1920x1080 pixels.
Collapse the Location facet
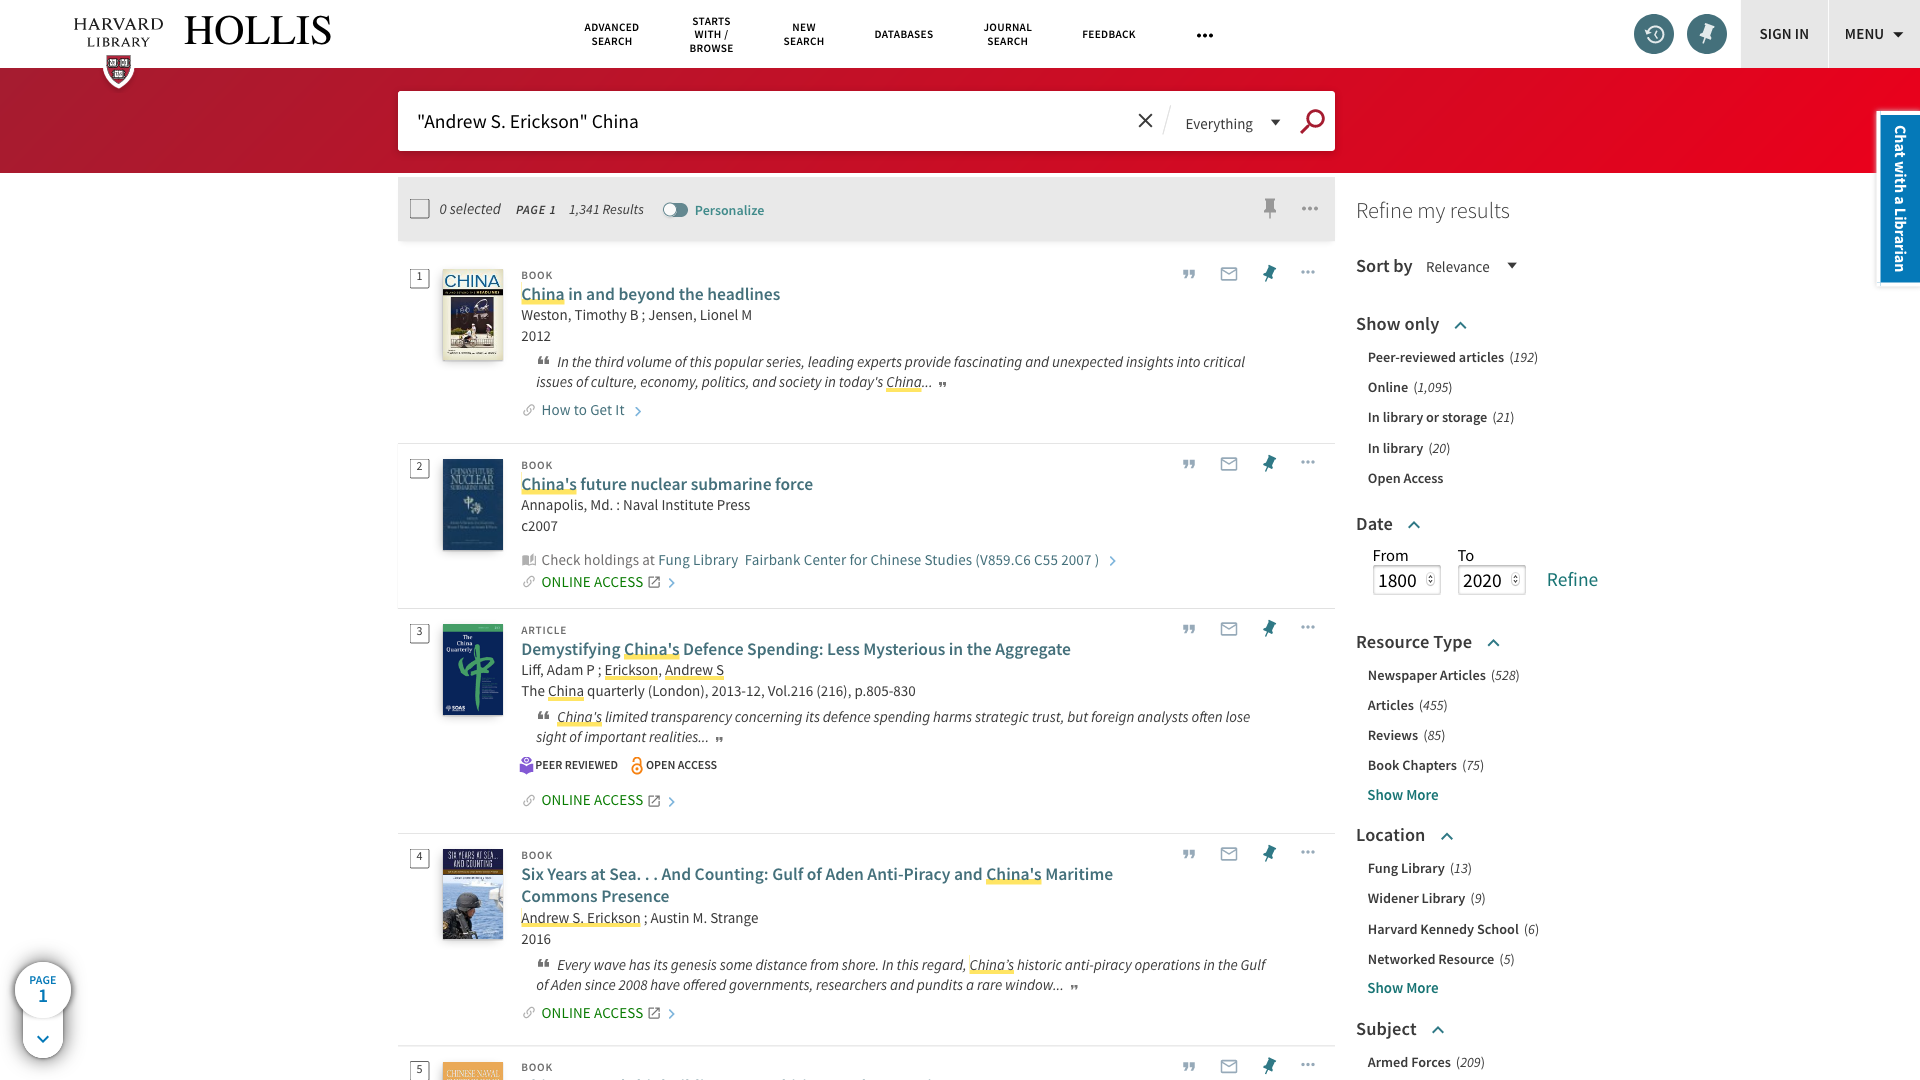click(x=1447, y=836)
